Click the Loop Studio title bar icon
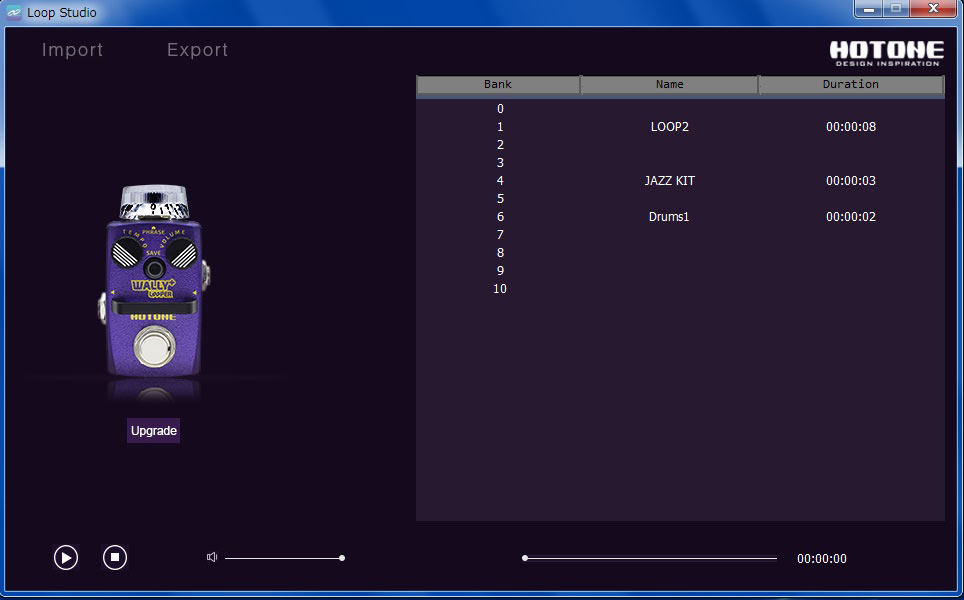The height and width of the screenshot is (600, 964). click(13, 12)
